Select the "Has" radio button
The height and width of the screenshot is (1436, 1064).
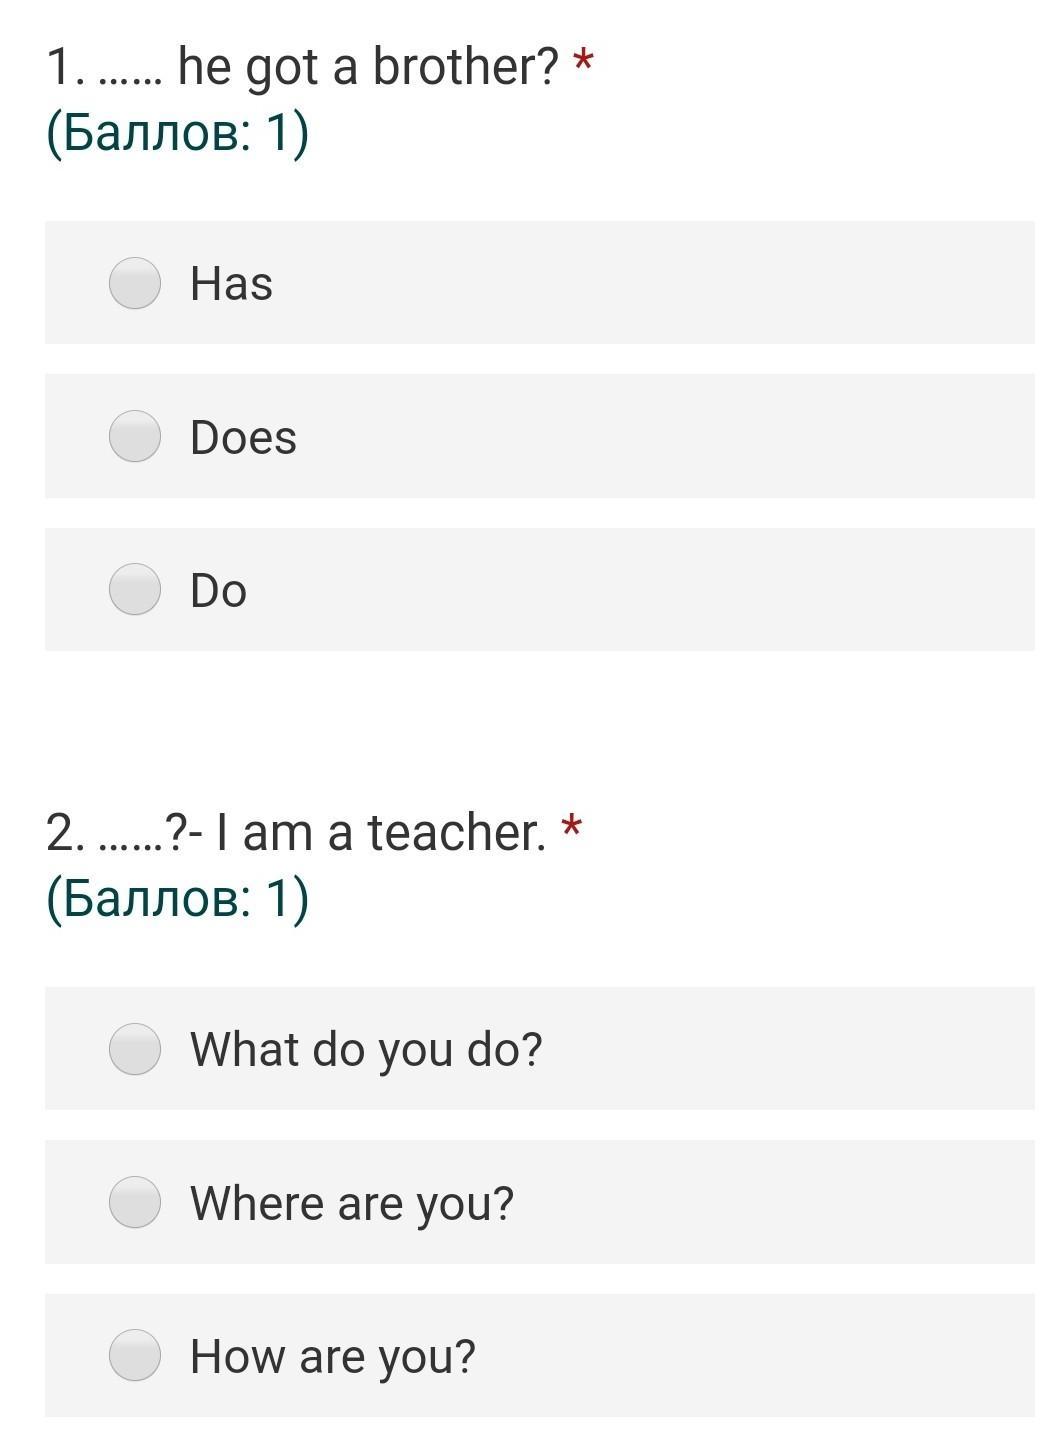[135, 283]
